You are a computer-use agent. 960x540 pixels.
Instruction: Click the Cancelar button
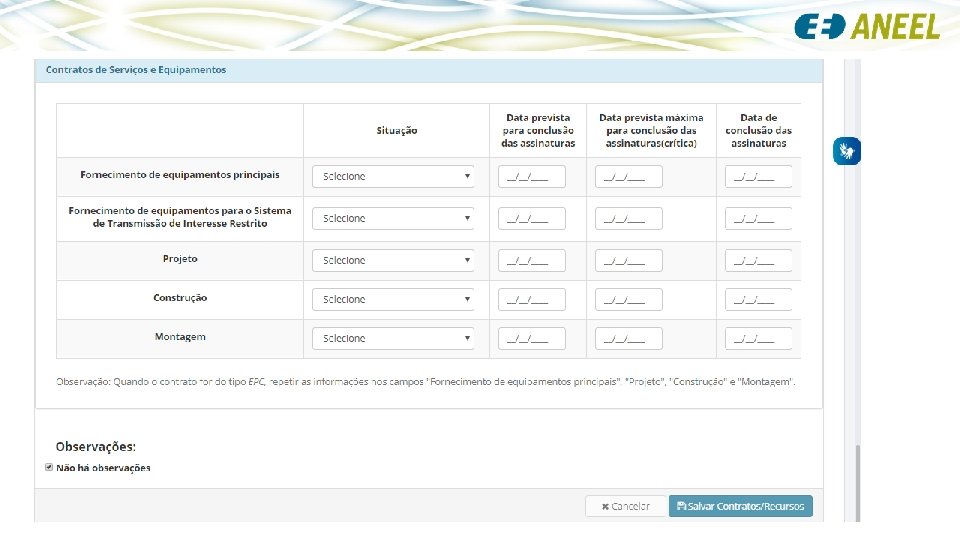(x=625, y=506)
